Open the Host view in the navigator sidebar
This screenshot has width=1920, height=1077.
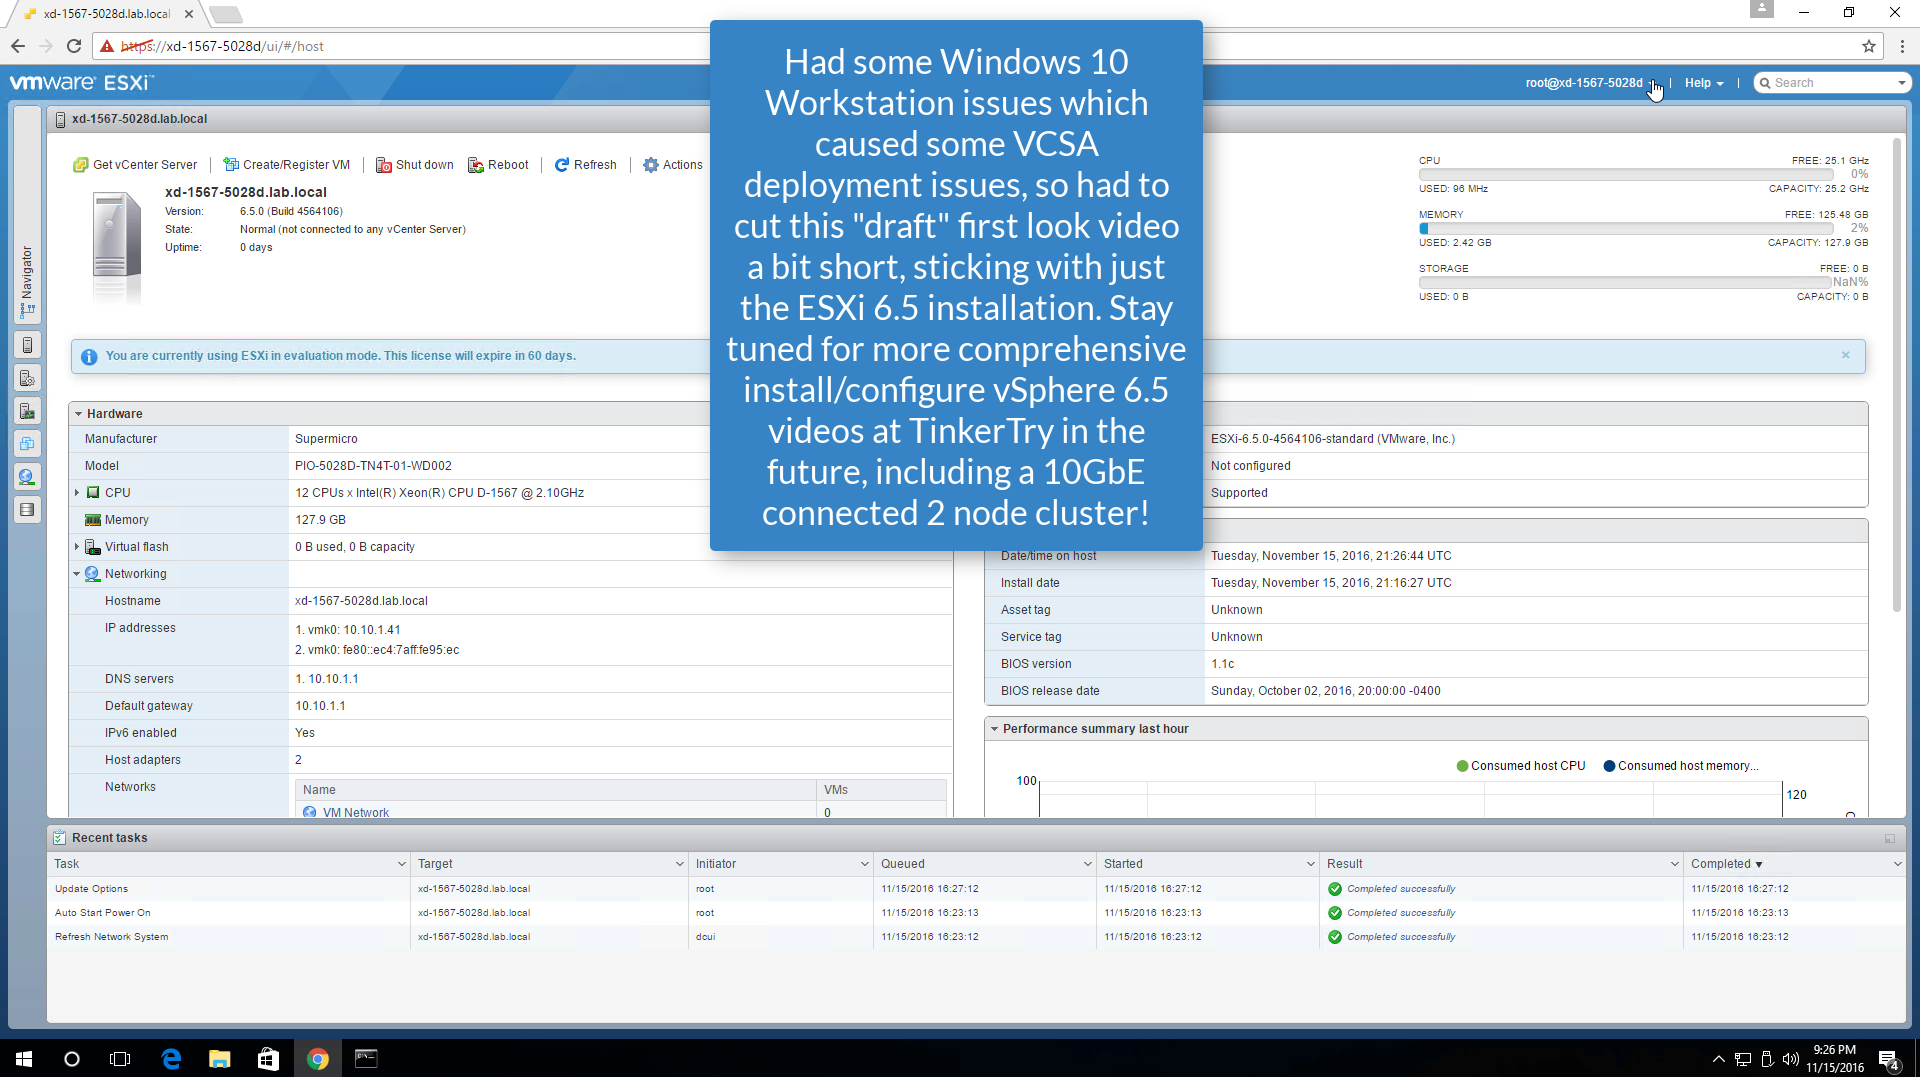pos(27,345)
